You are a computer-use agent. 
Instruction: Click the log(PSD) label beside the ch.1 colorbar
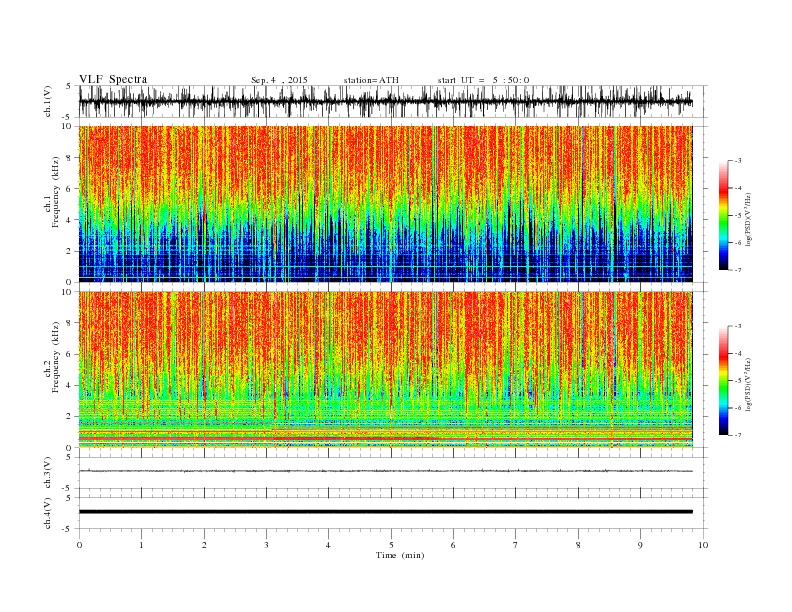pos(749,220)
